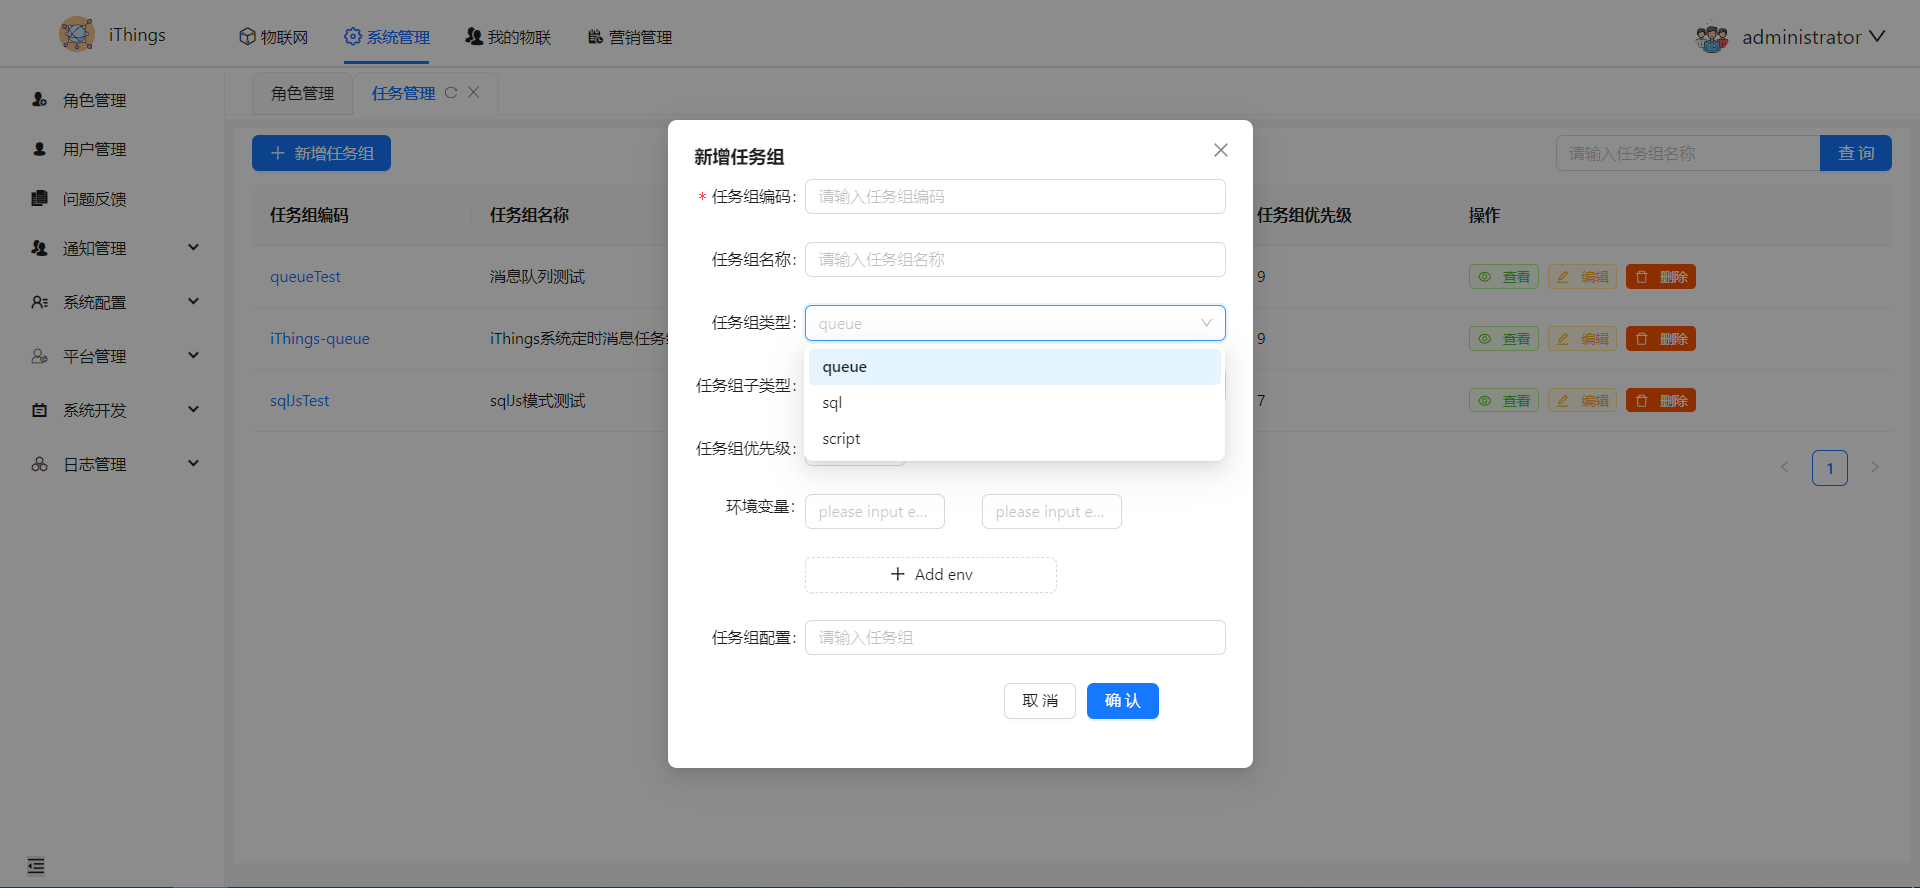This screenshot has width=1920, height=888.
Task: Collapse the 任务组类型 dropdown arrow
Action: click(1206, 323)
